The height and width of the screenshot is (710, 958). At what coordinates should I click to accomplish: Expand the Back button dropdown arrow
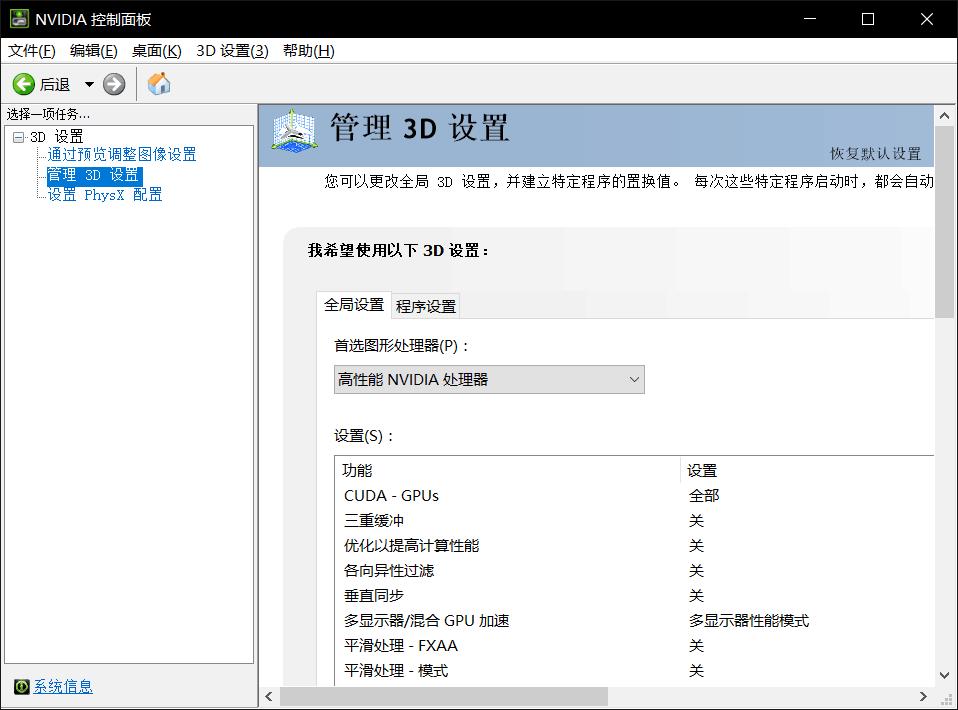pyautogui.click(x=88, y=84)
